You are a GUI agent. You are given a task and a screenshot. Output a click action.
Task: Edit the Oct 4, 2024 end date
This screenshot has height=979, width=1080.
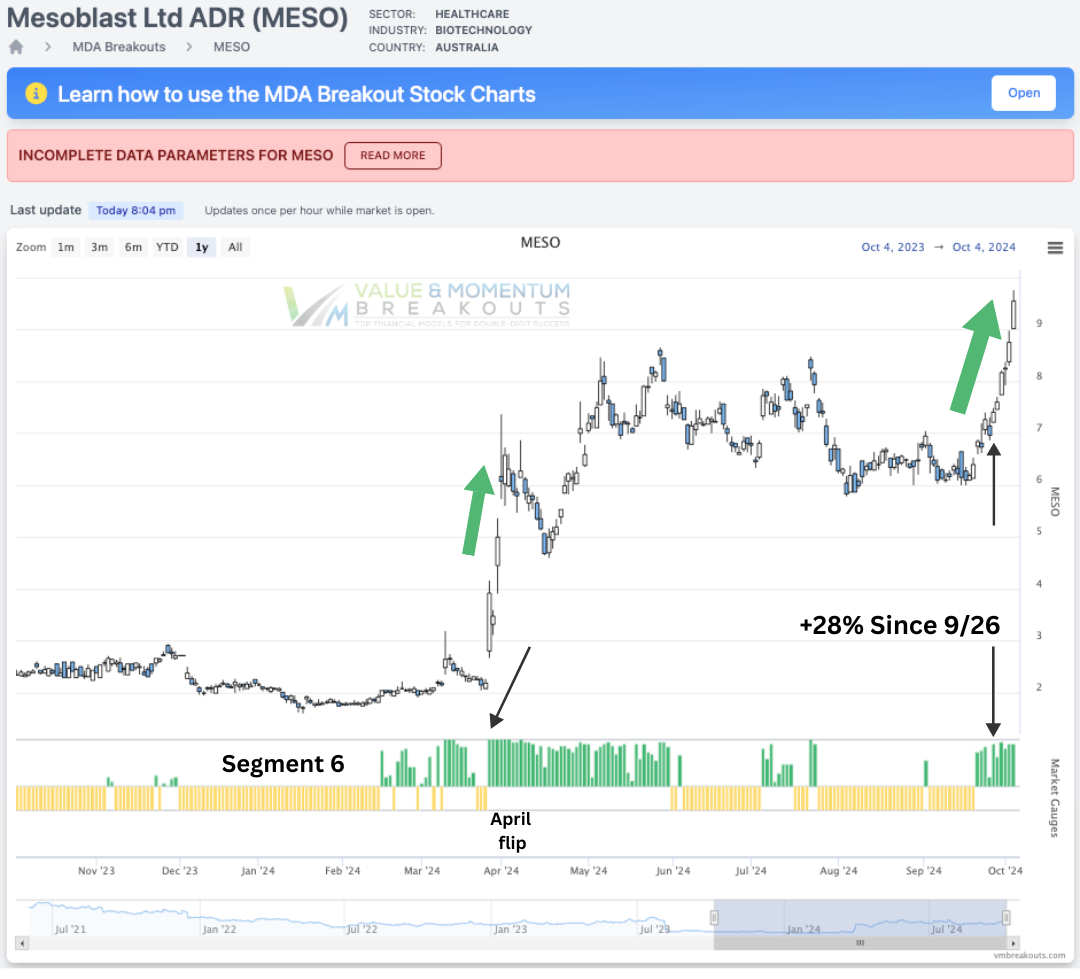984,247
